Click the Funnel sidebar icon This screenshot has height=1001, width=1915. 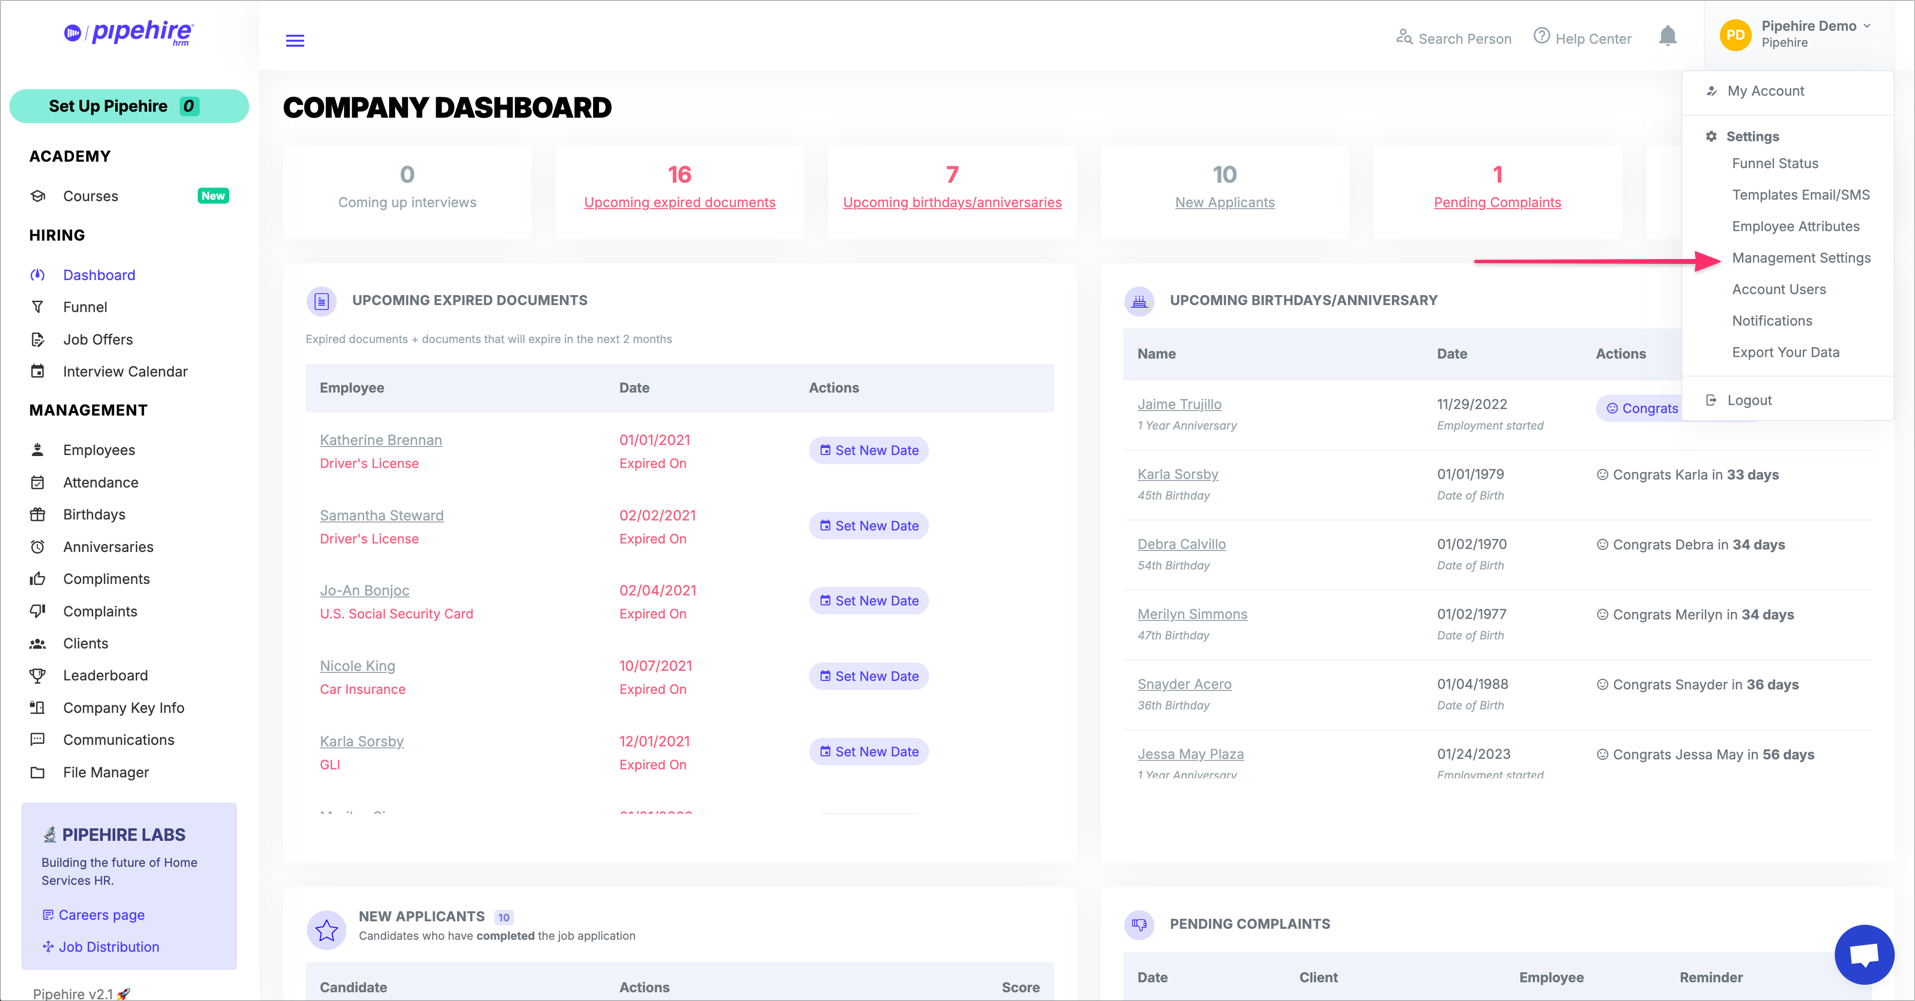click(38, 307)
